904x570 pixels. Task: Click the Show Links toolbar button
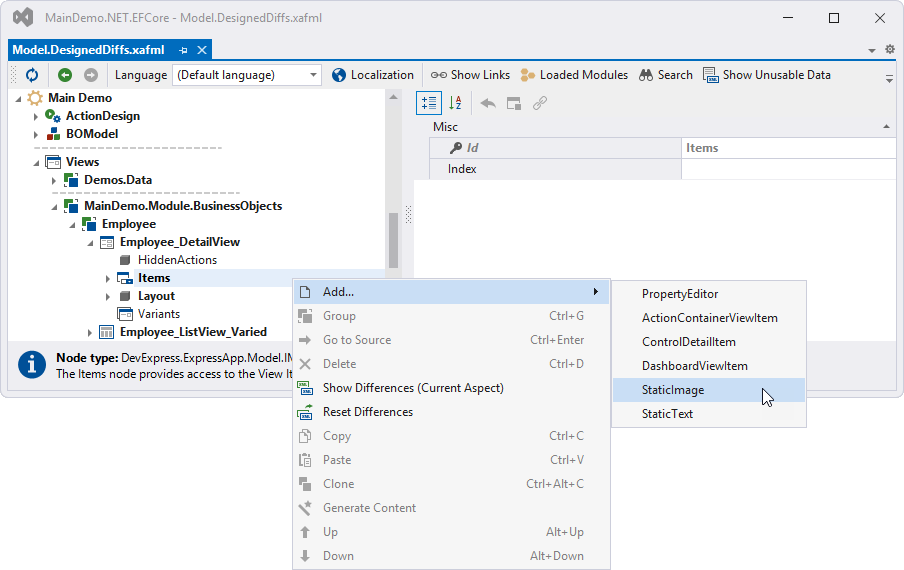[470, 75]
